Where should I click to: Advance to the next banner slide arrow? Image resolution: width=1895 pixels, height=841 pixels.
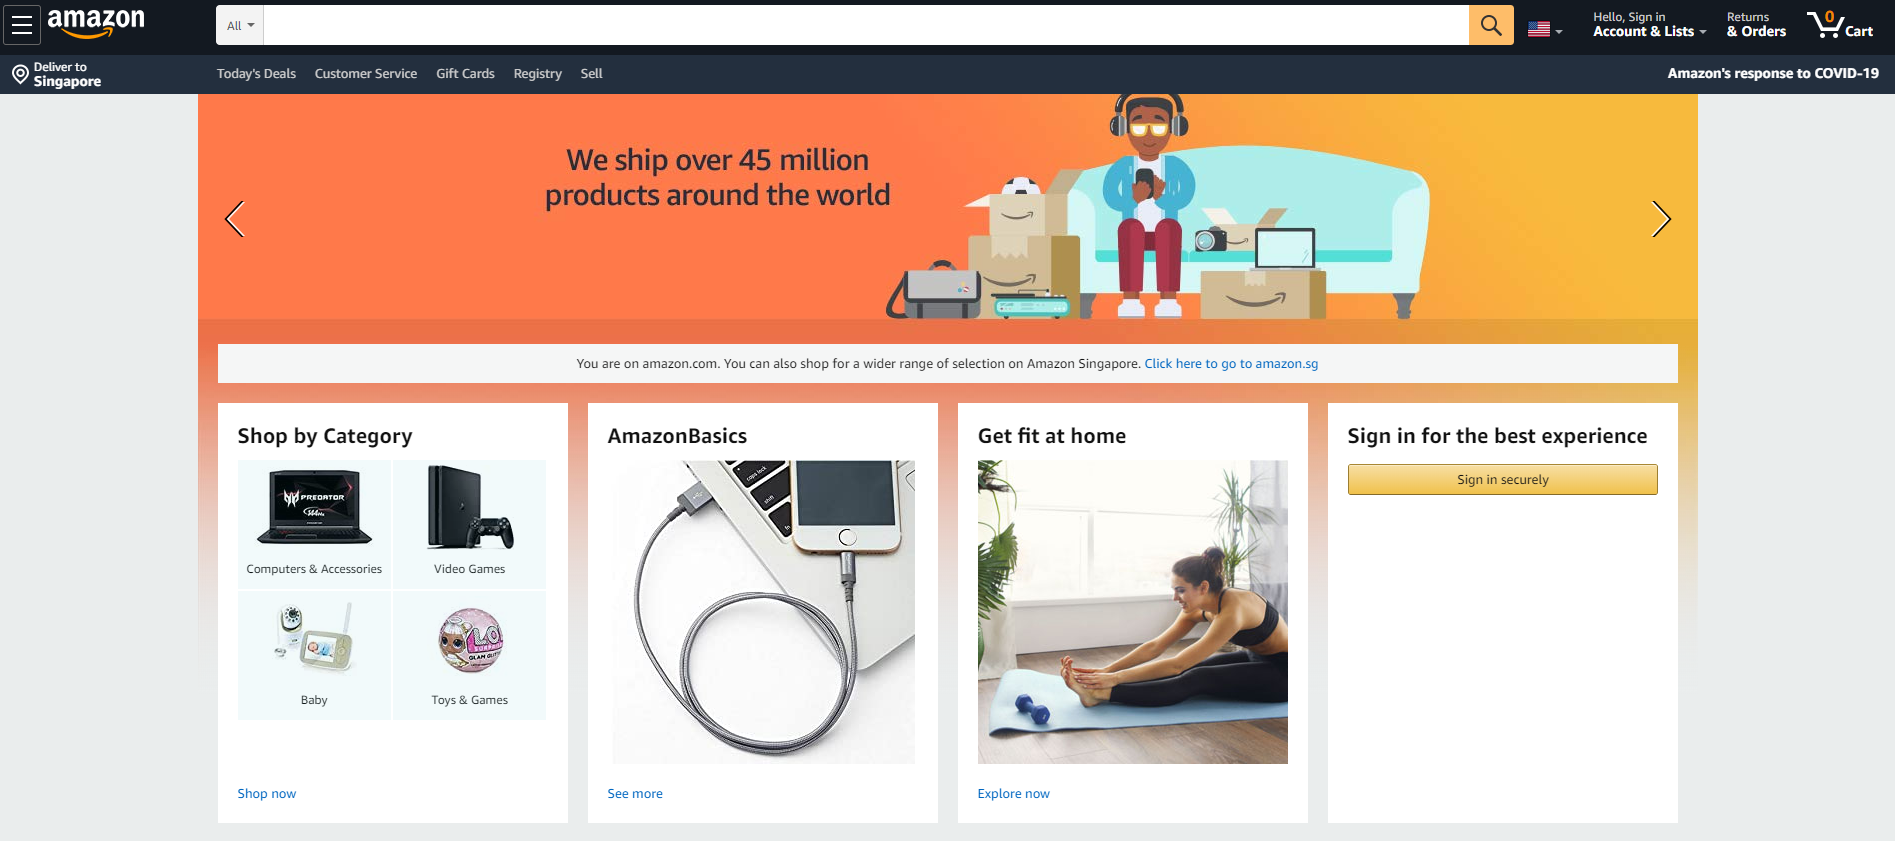pyautogui.click(x=1661, y=219)
